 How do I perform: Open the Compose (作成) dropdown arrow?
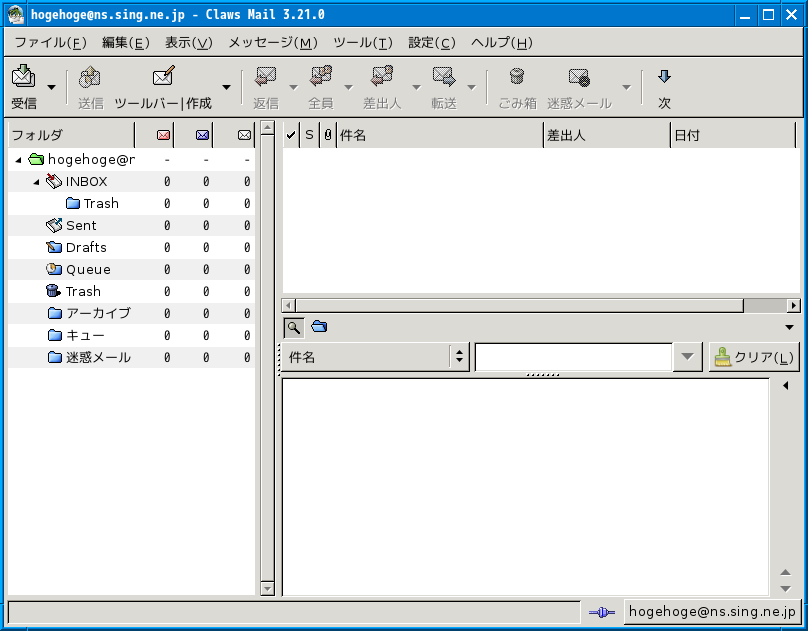pos(226,87)
